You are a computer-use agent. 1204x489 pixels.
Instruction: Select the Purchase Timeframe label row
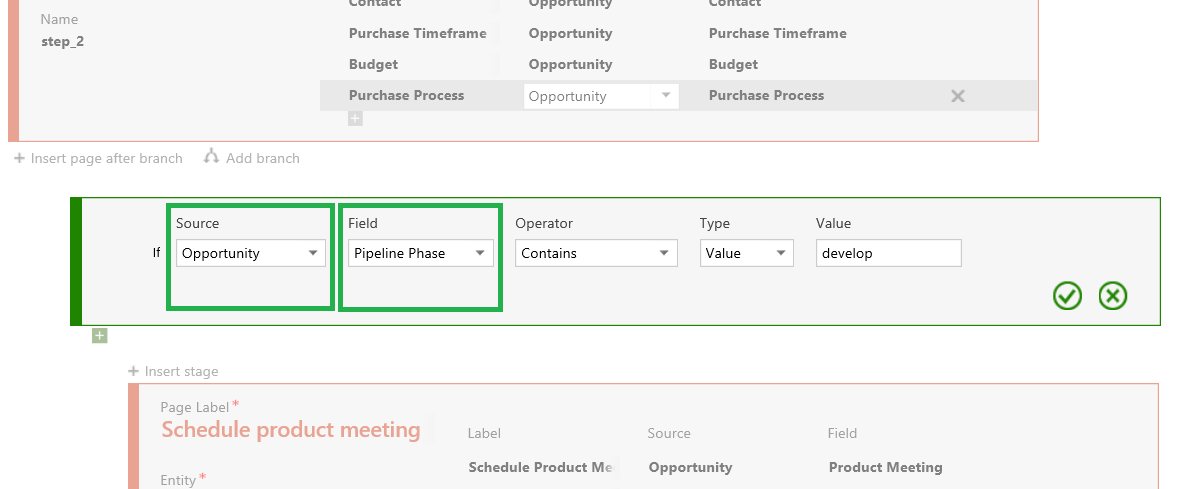click(417, 33)
